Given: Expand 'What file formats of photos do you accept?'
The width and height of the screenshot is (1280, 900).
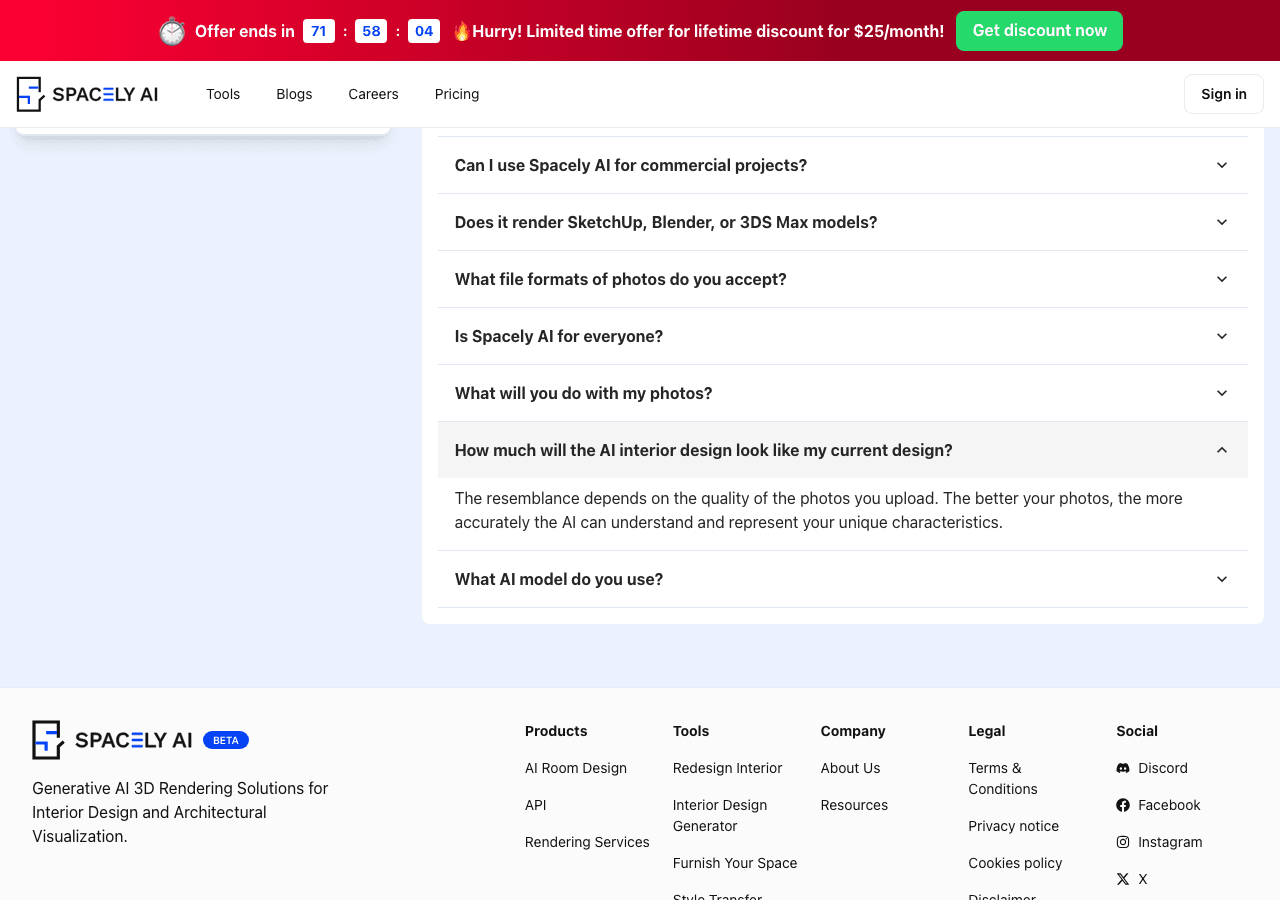Looking at the screenshot, I should point(843,279).
